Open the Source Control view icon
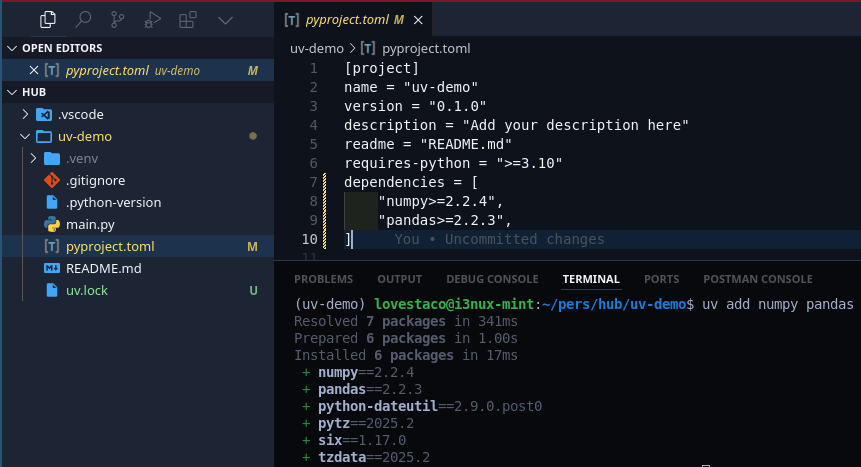 118,20
